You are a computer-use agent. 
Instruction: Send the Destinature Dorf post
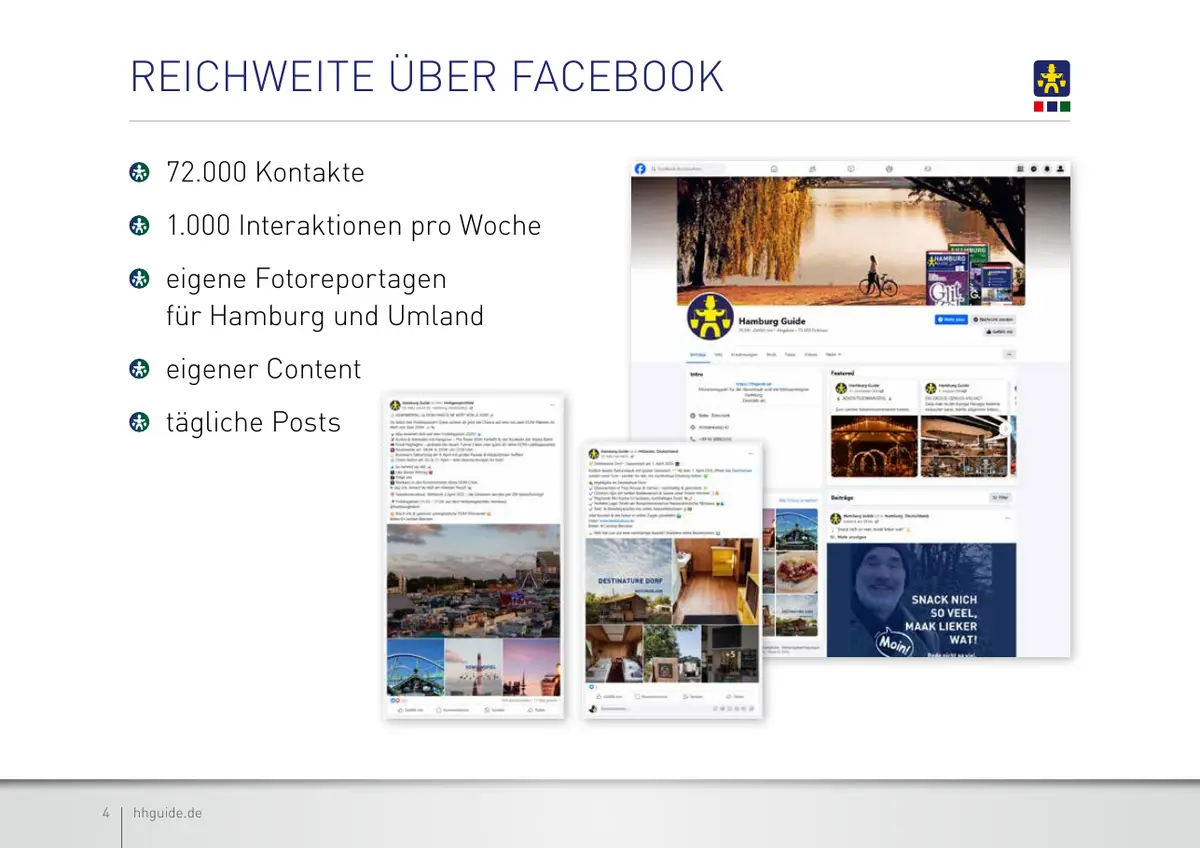691,697
